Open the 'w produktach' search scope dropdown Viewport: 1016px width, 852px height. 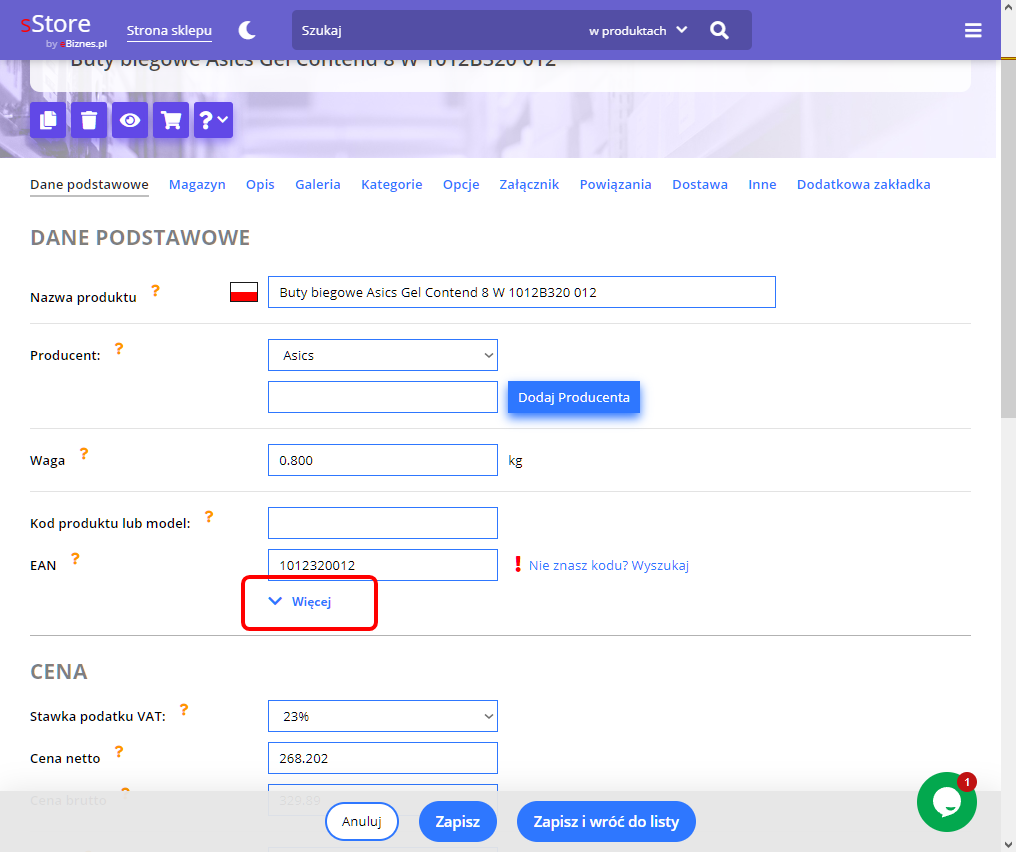638,30
